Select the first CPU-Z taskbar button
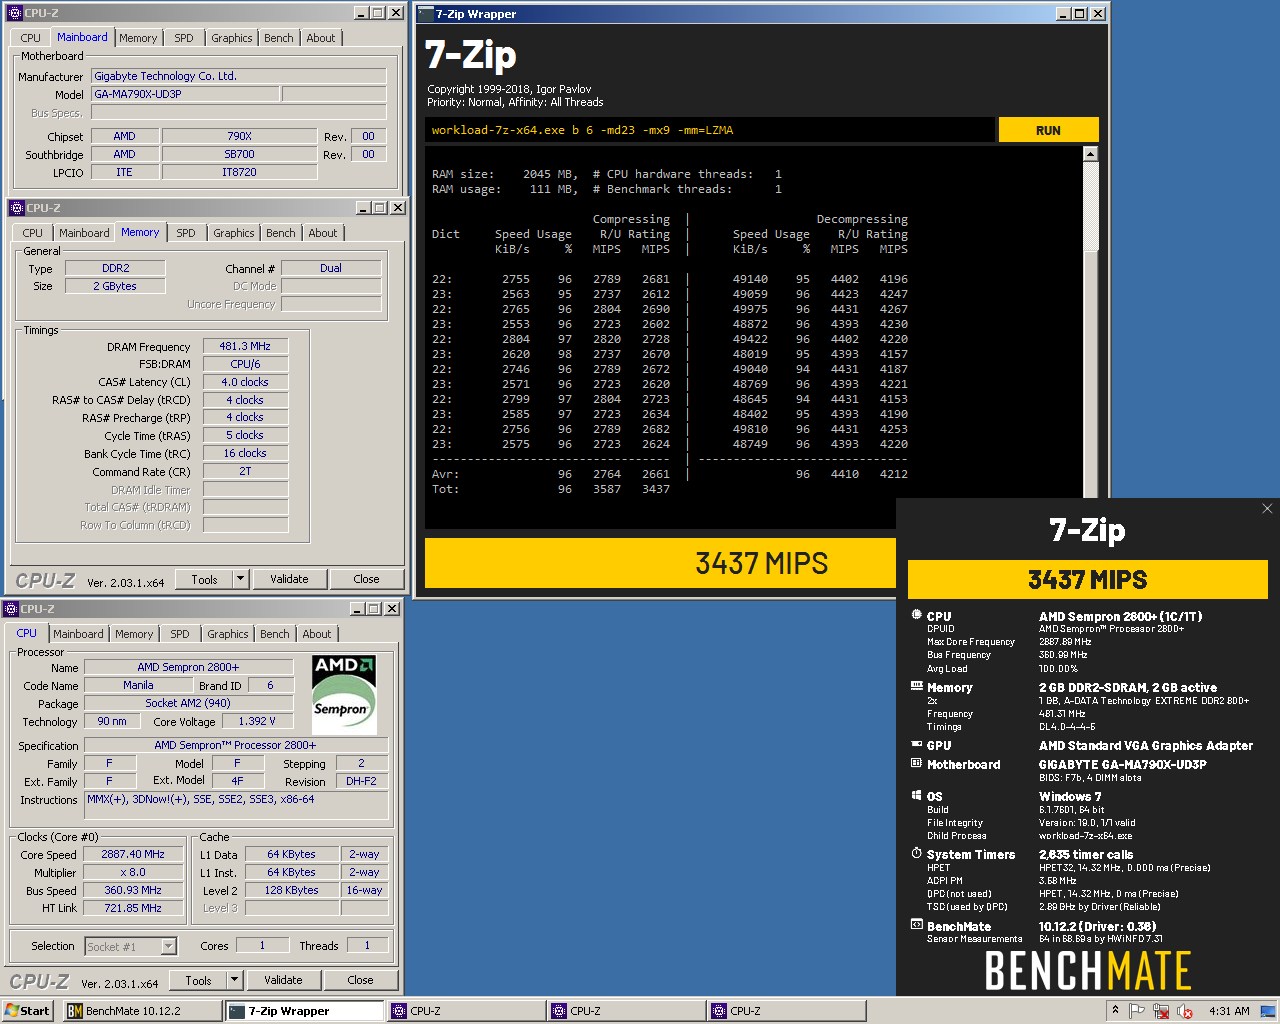Image resolution: width=1280 pixels, height=1024 pixels. [x=465, y=1011]
